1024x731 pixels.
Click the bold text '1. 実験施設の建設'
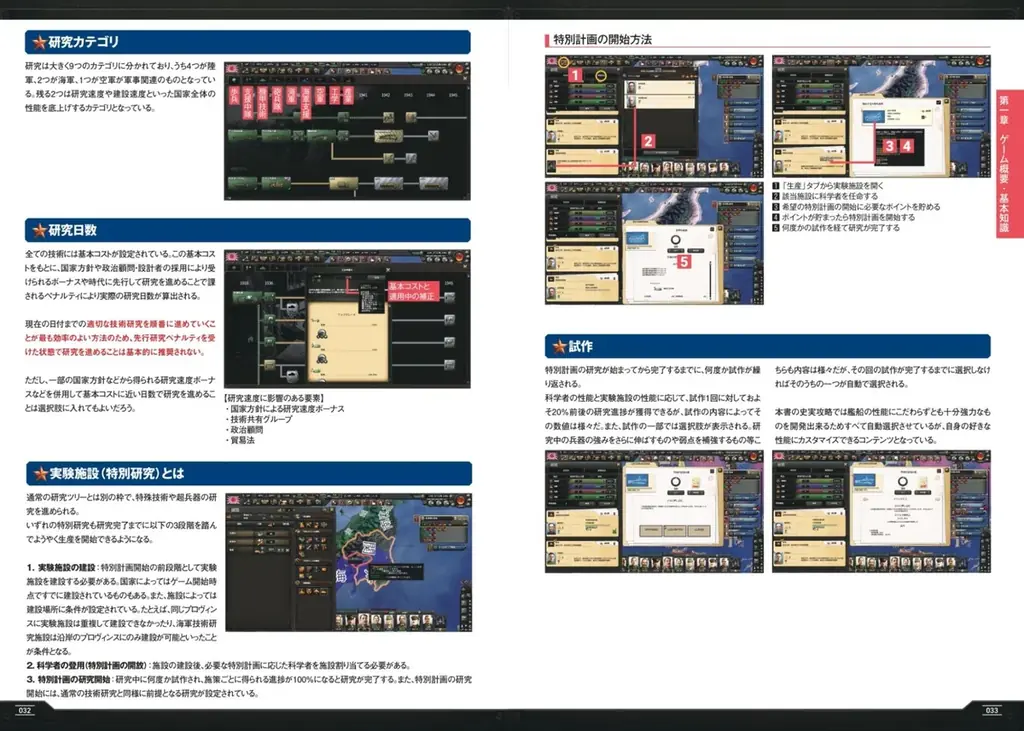coord(61,567)
